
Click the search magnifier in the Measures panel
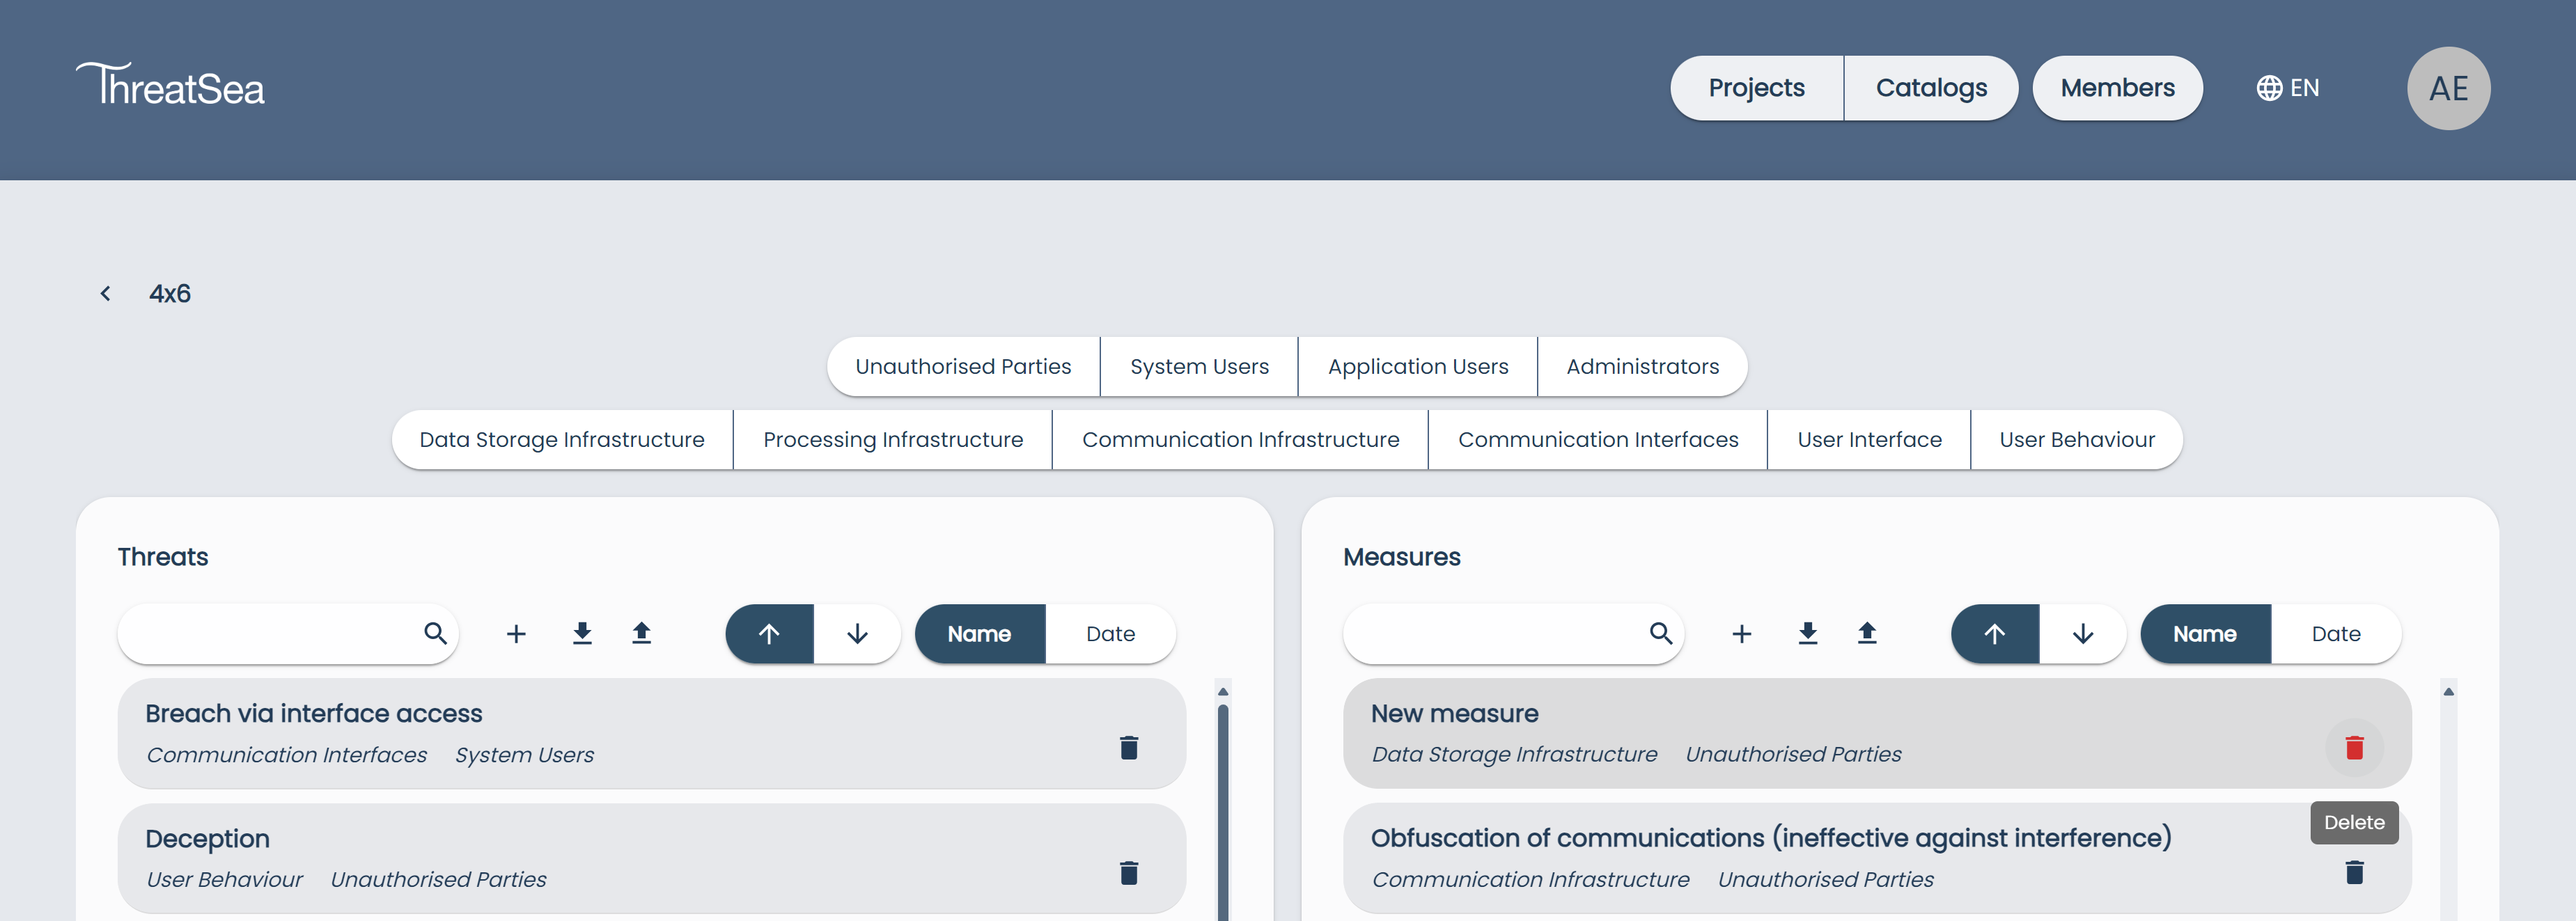coord(1660,634)
